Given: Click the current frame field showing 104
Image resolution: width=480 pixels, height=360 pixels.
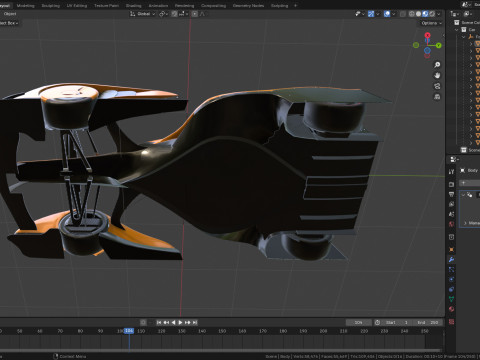Looking at the screenshot, I should tap(358, 322).
